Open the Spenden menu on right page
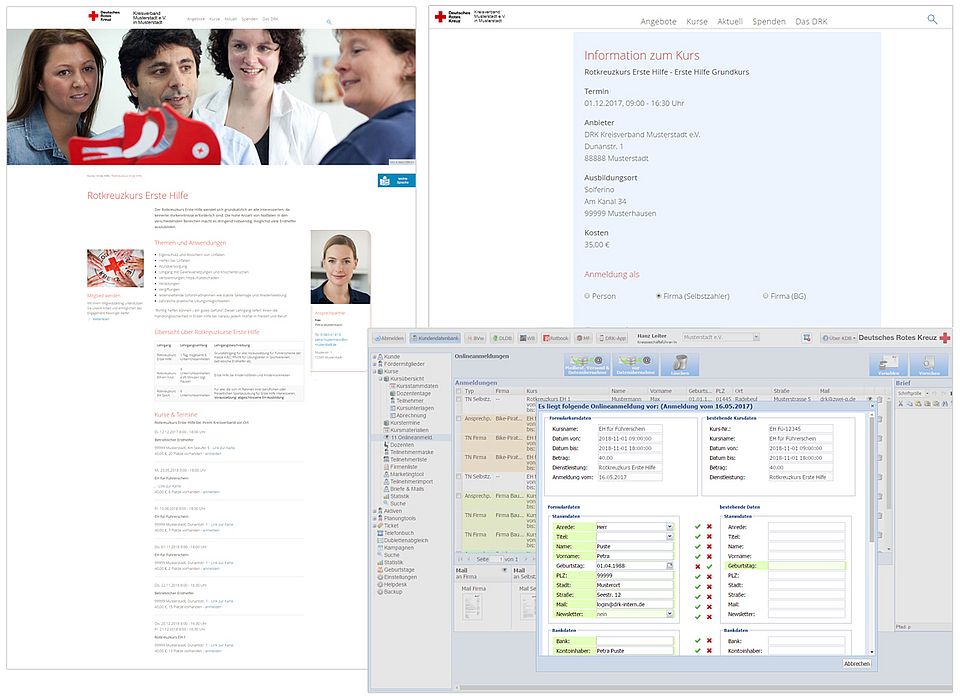960x696 pixels. tap(768, 21)
